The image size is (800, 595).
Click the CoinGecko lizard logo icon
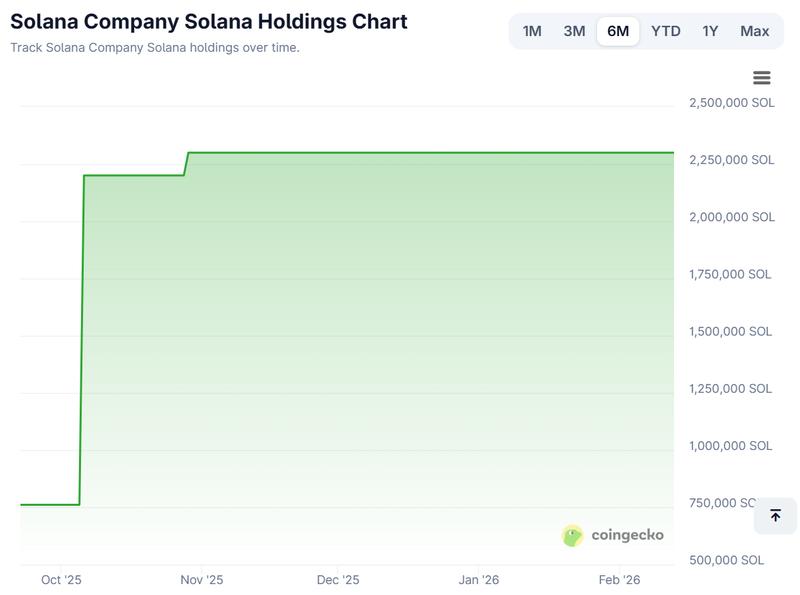click(572, 535)
